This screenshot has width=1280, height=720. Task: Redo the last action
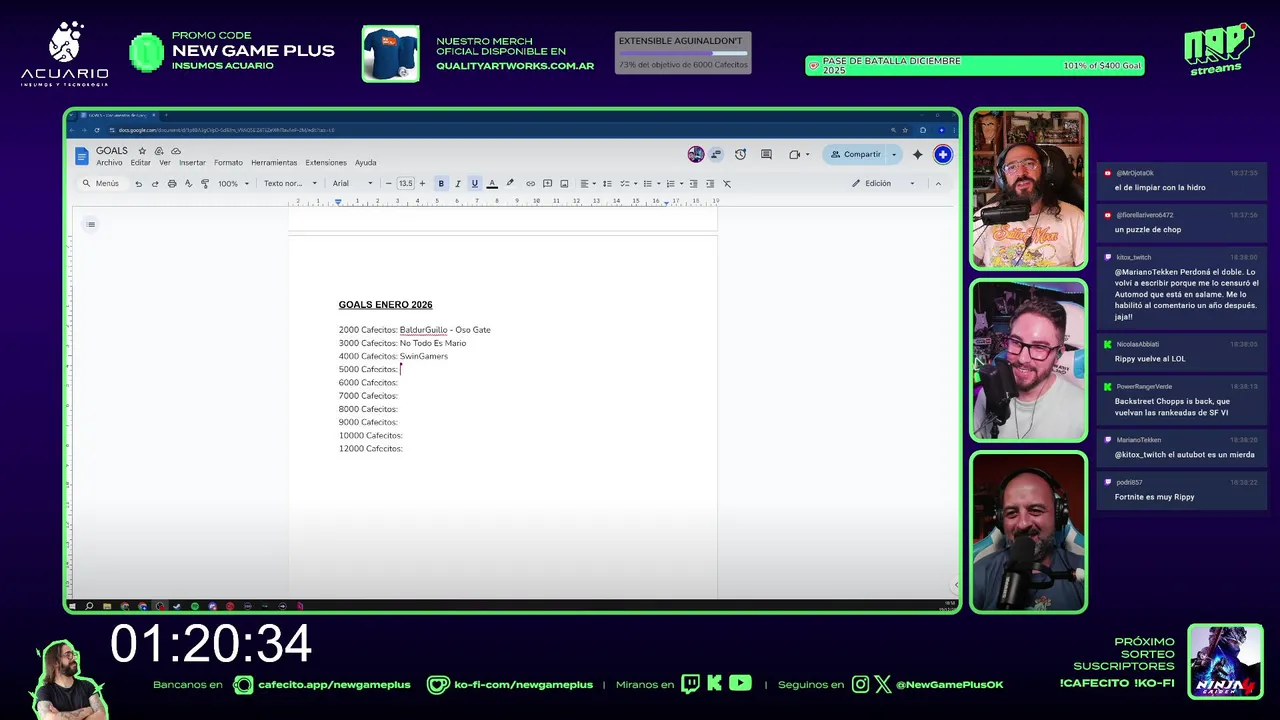click(x=155, y=184)
